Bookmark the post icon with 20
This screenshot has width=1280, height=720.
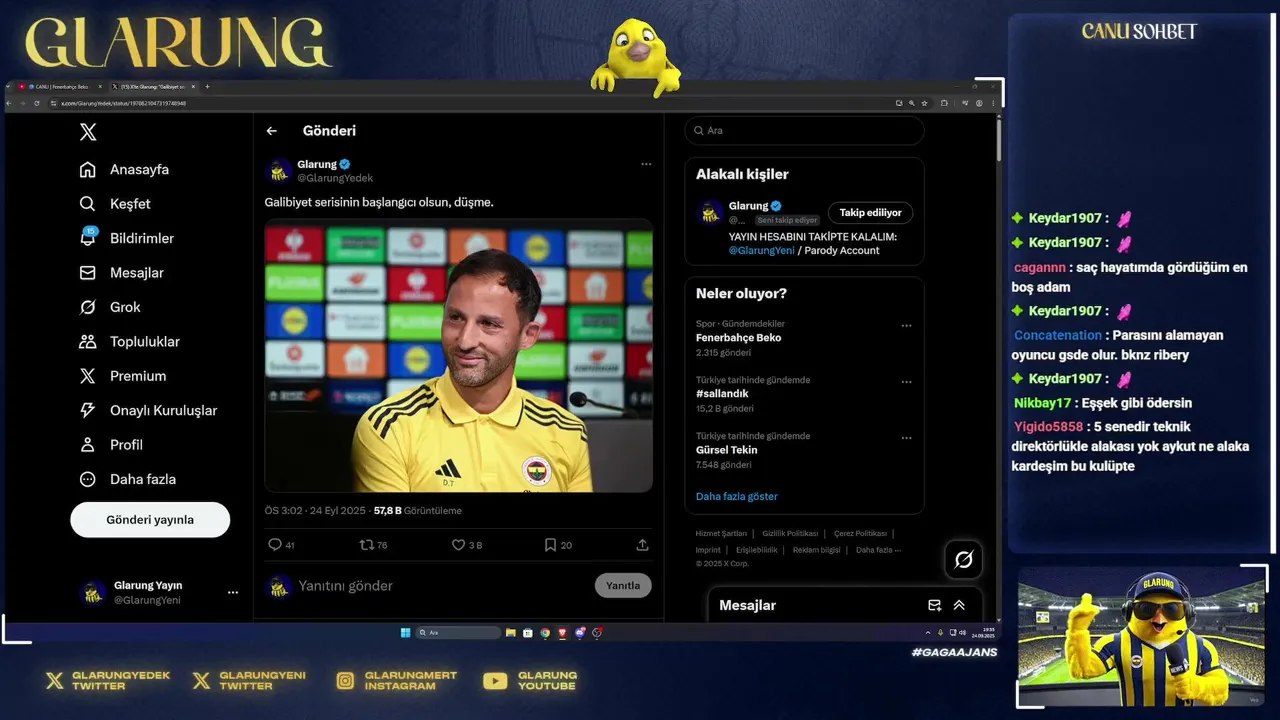pyautogui.click(x=550, y=545)
